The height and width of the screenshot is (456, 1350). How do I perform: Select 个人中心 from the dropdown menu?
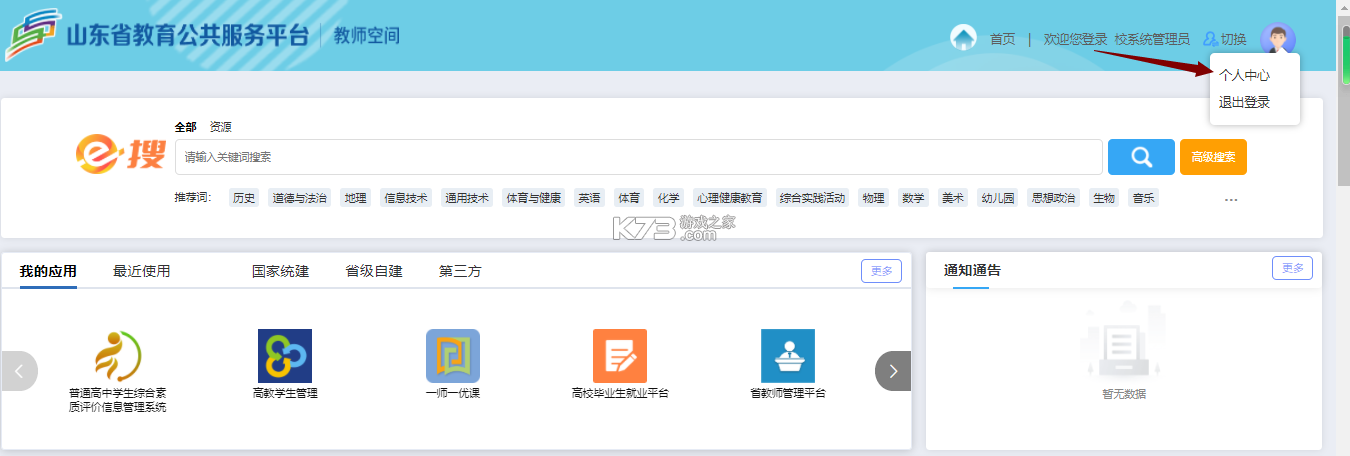coord(1244,75)
